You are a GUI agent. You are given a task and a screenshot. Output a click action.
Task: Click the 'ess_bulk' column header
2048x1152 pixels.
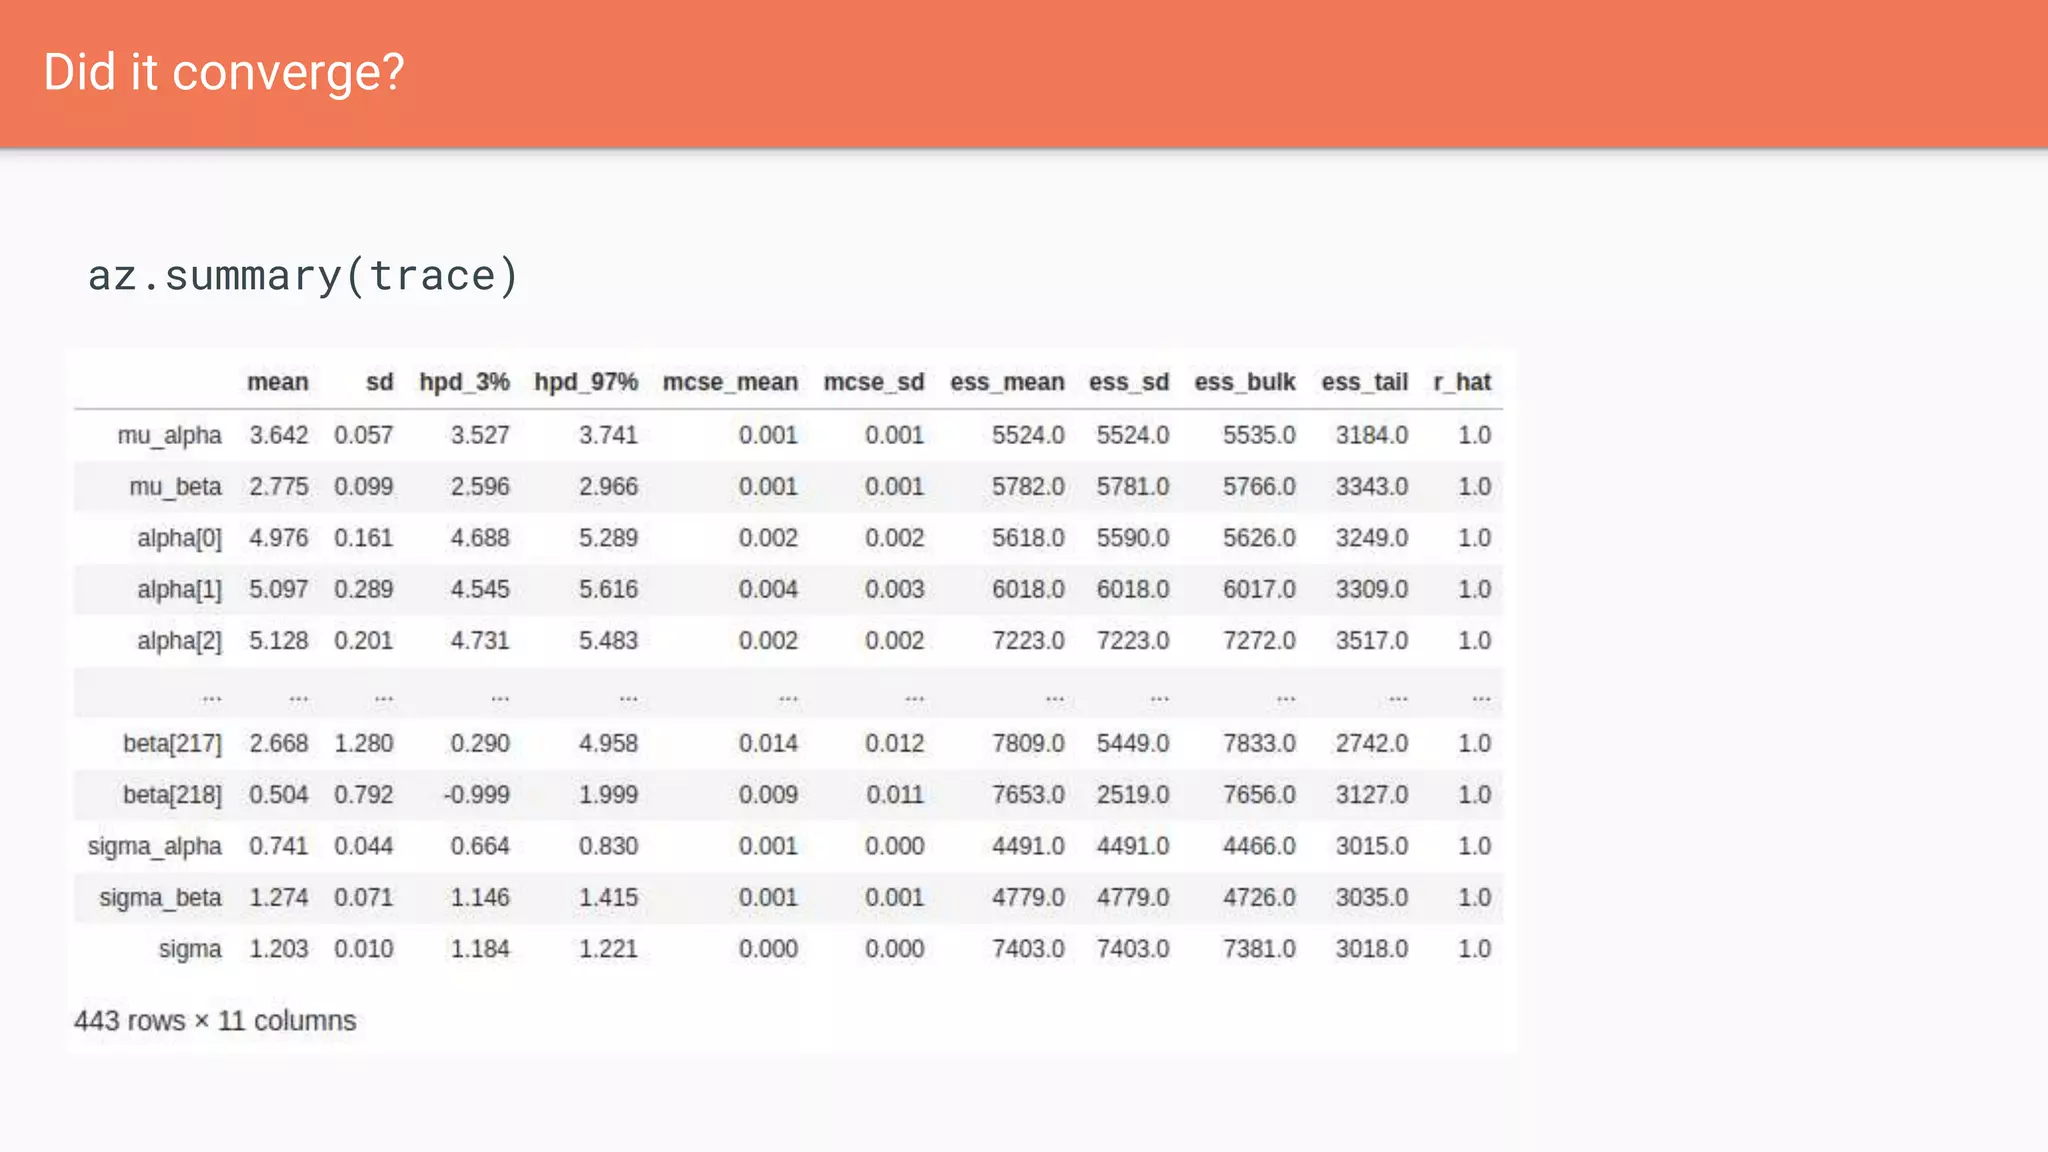[x=1244, y=382]
